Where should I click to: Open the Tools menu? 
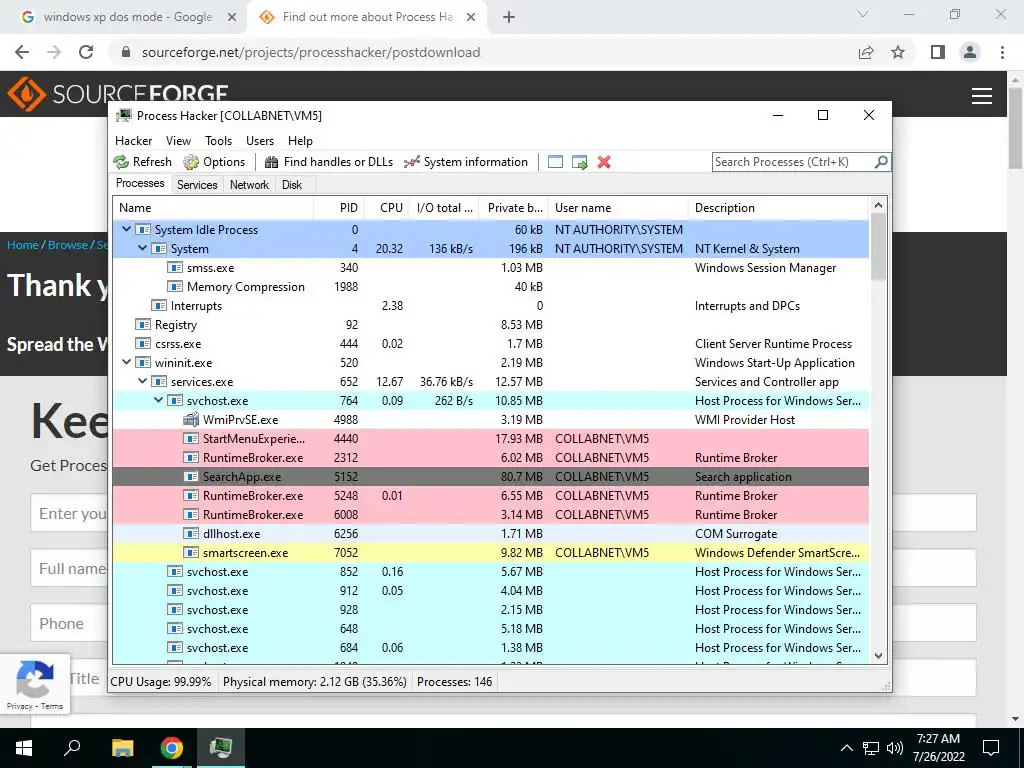[218, 140]
